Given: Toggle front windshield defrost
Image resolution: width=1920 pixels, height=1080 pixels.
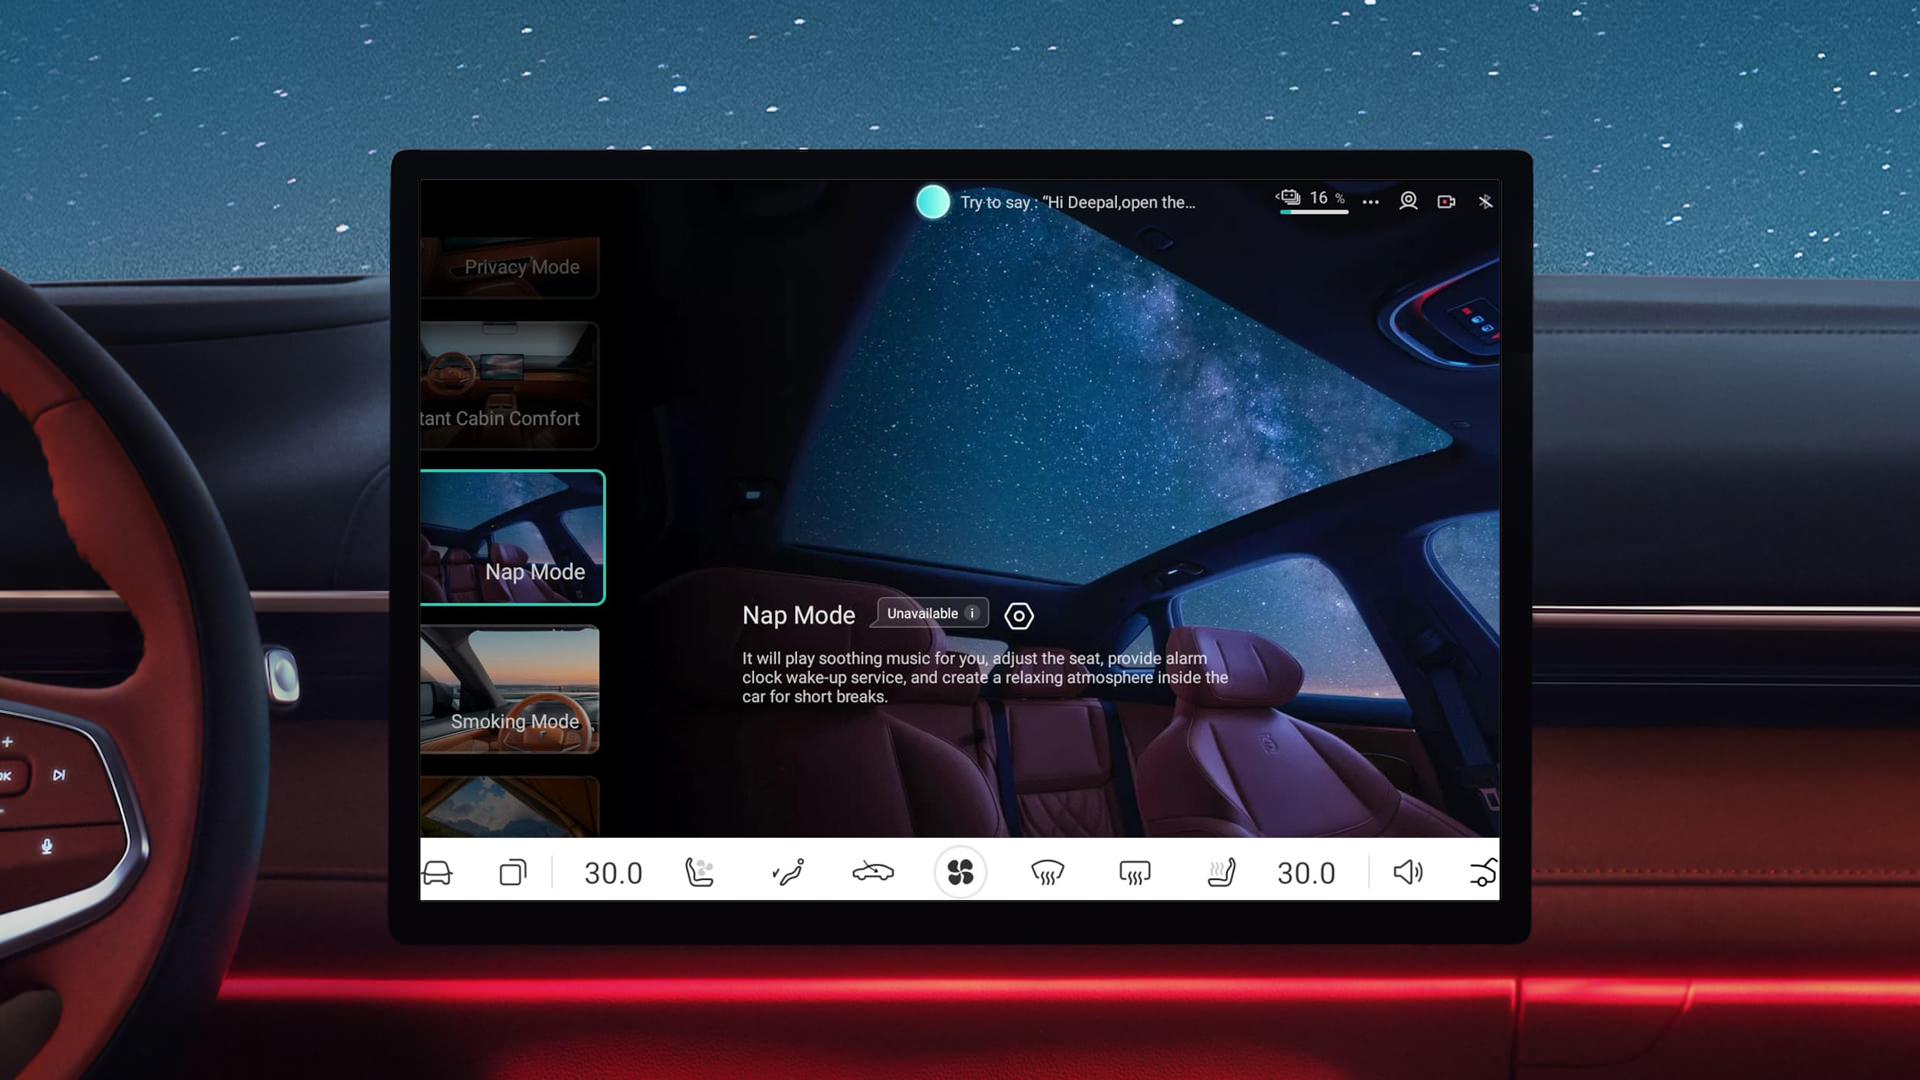Looking at the screenshot, I should [x=1047, y=873].
